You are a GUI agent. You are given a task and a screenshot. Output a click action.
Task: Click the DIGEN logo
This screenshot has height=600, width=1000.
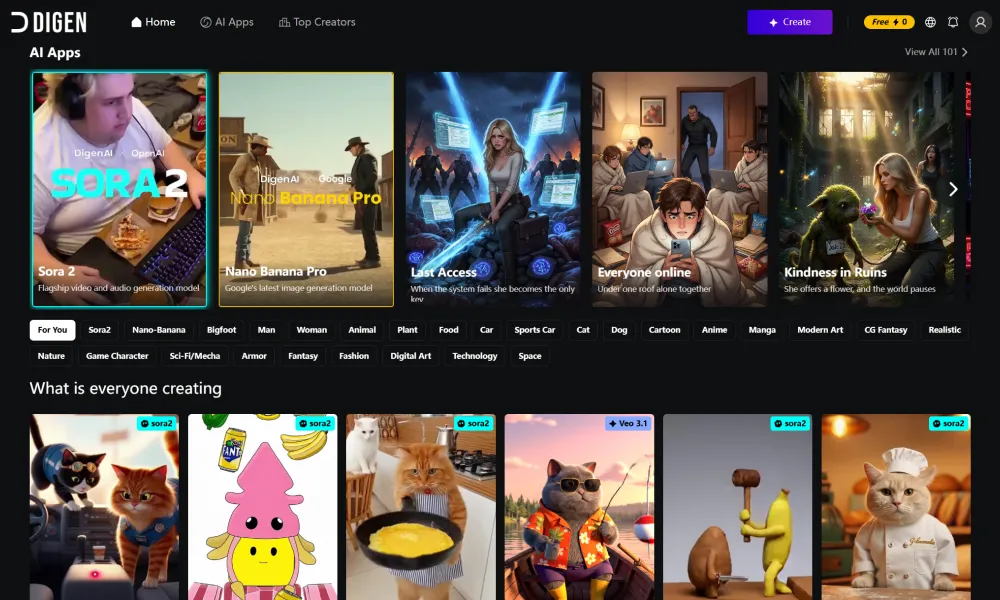click(49, 22)
